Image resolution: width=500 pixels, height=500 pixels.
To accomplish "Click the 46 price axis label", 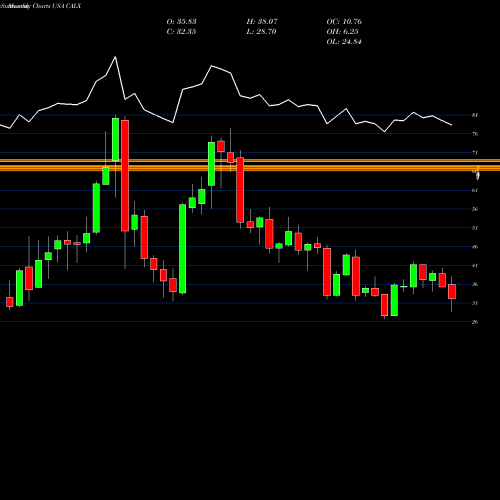I will [475, 247].
